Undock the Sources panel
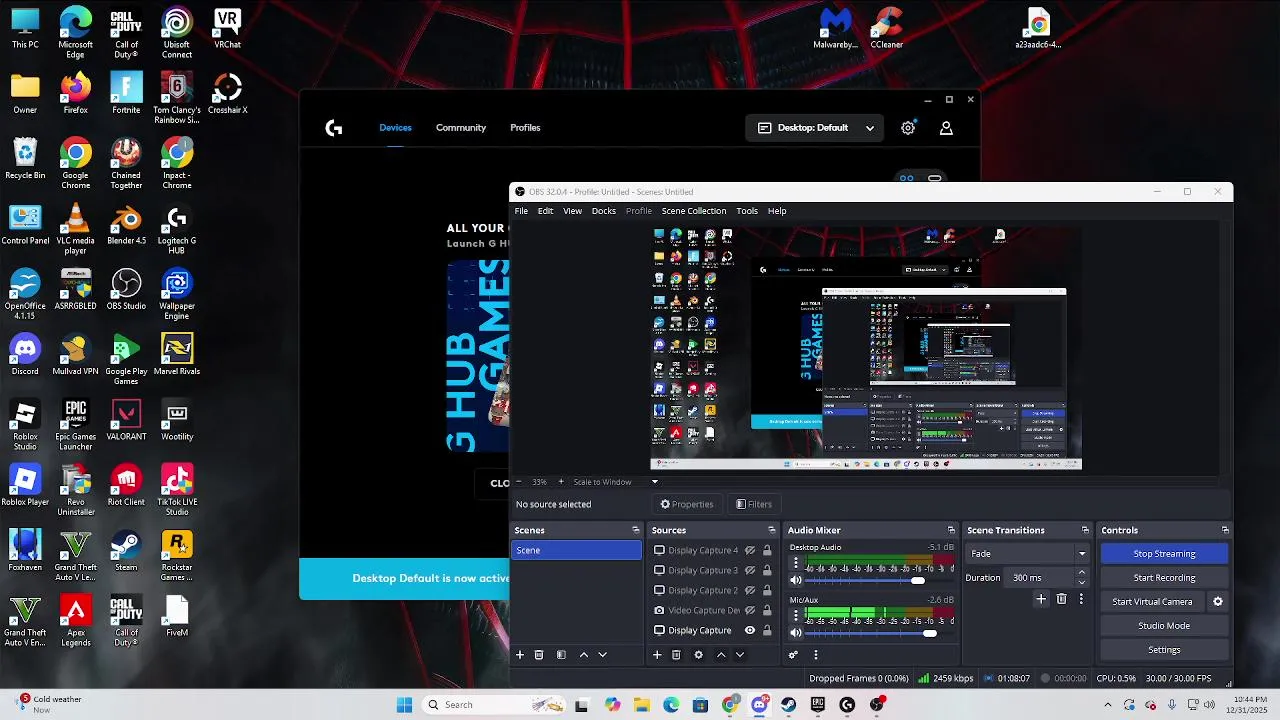The image size is (1280, 720). click(771, 531)
